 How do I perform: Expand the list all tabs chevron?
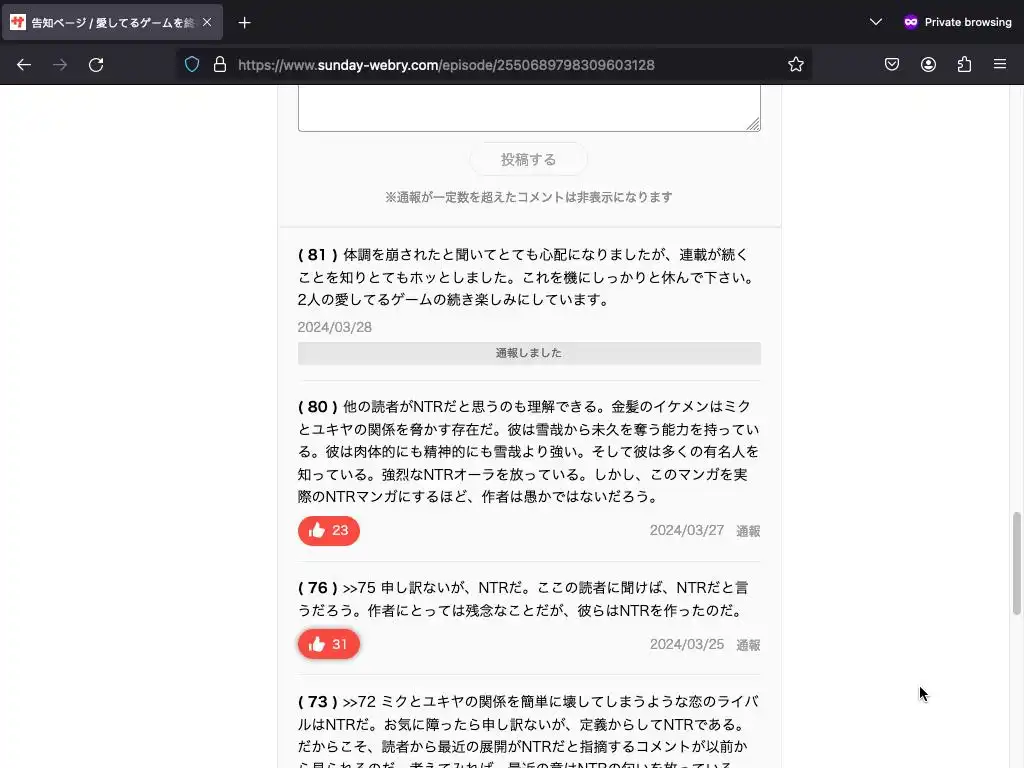pyautogui.click(x=876, y=22)
